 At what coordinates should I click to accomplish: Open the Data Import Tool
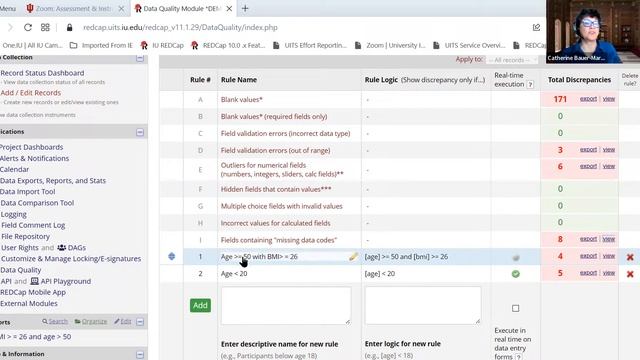(27, 192)
